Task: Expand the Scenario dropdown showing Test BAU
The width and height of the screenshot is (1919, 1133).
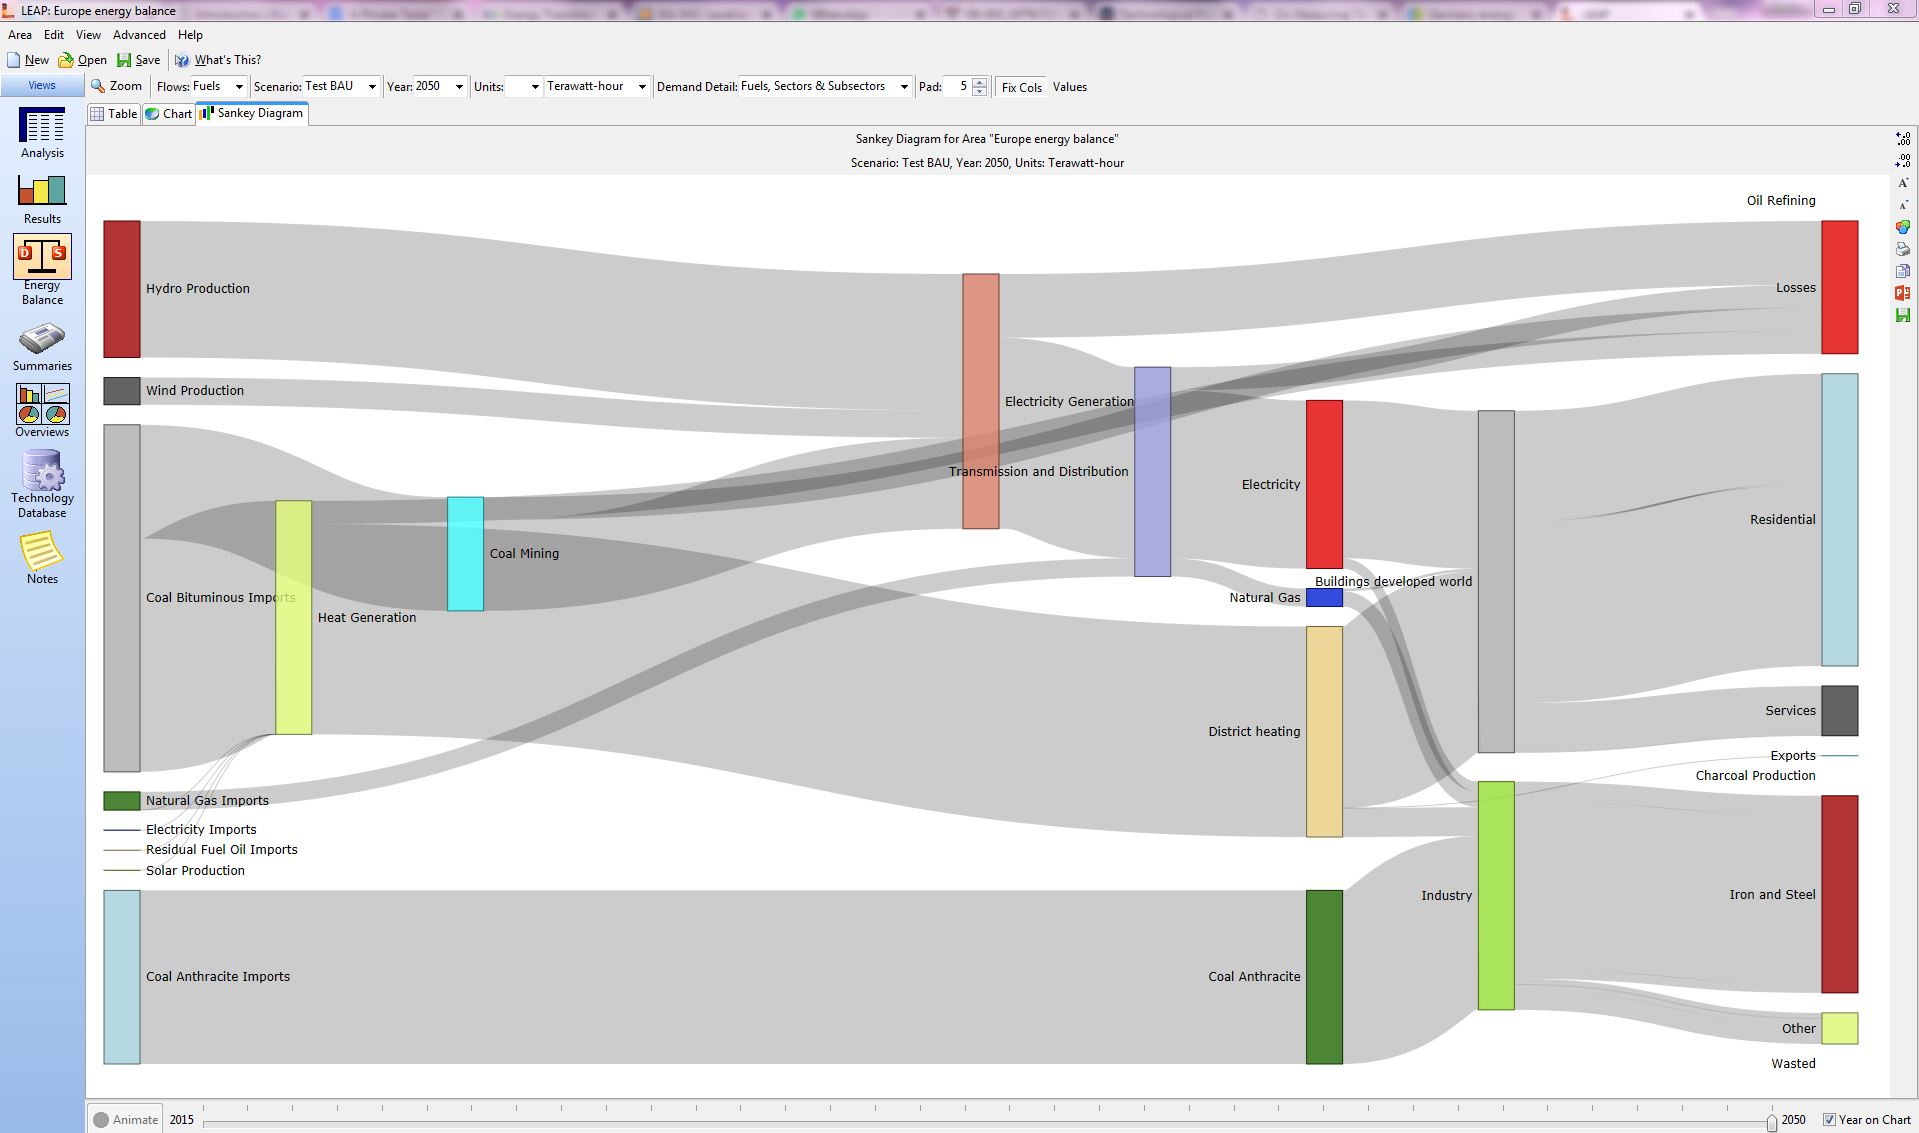Action: tap(372, 87)
